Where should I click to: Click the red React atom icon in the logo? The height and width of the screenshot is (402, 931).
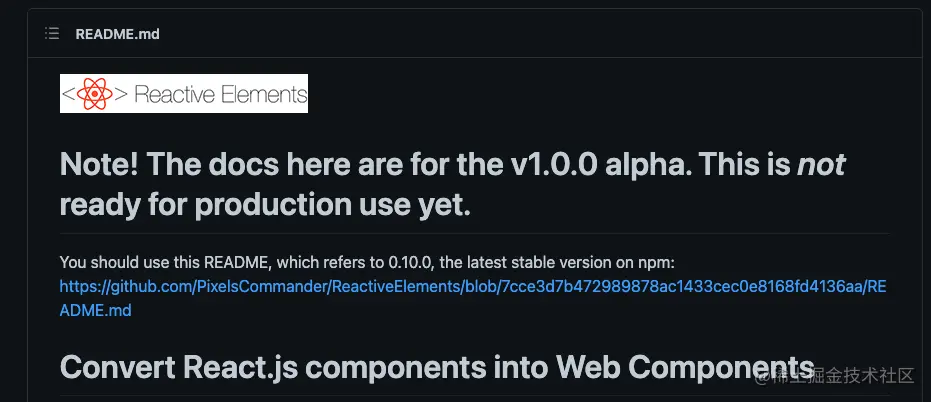(x=94, y=94)
